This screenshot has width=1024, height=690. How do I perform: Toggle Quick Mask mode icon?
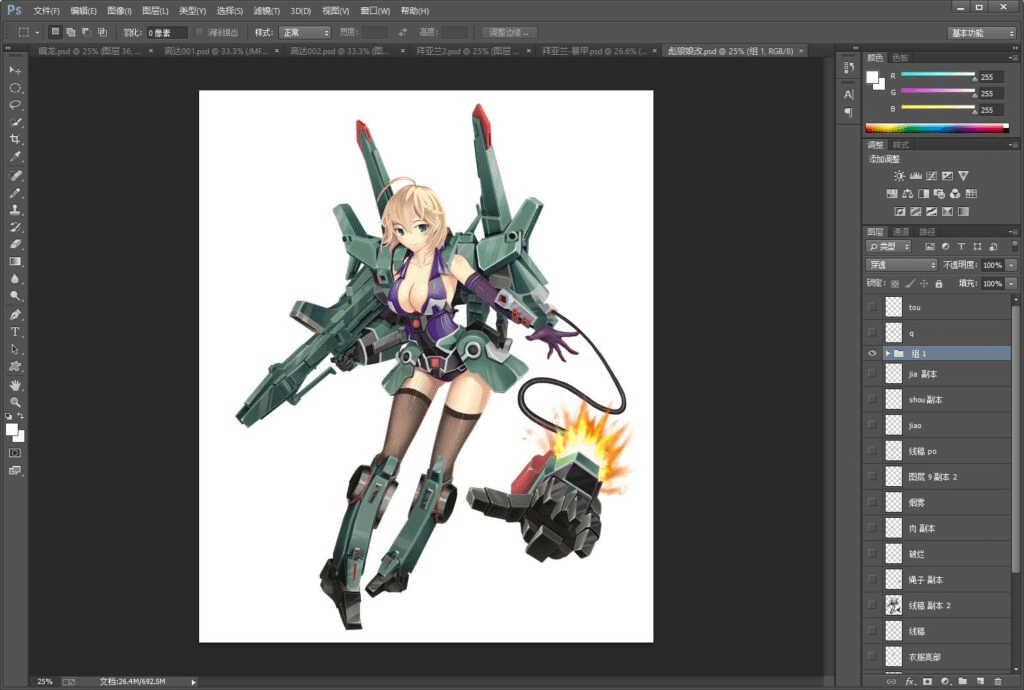(x=14, y=452)
